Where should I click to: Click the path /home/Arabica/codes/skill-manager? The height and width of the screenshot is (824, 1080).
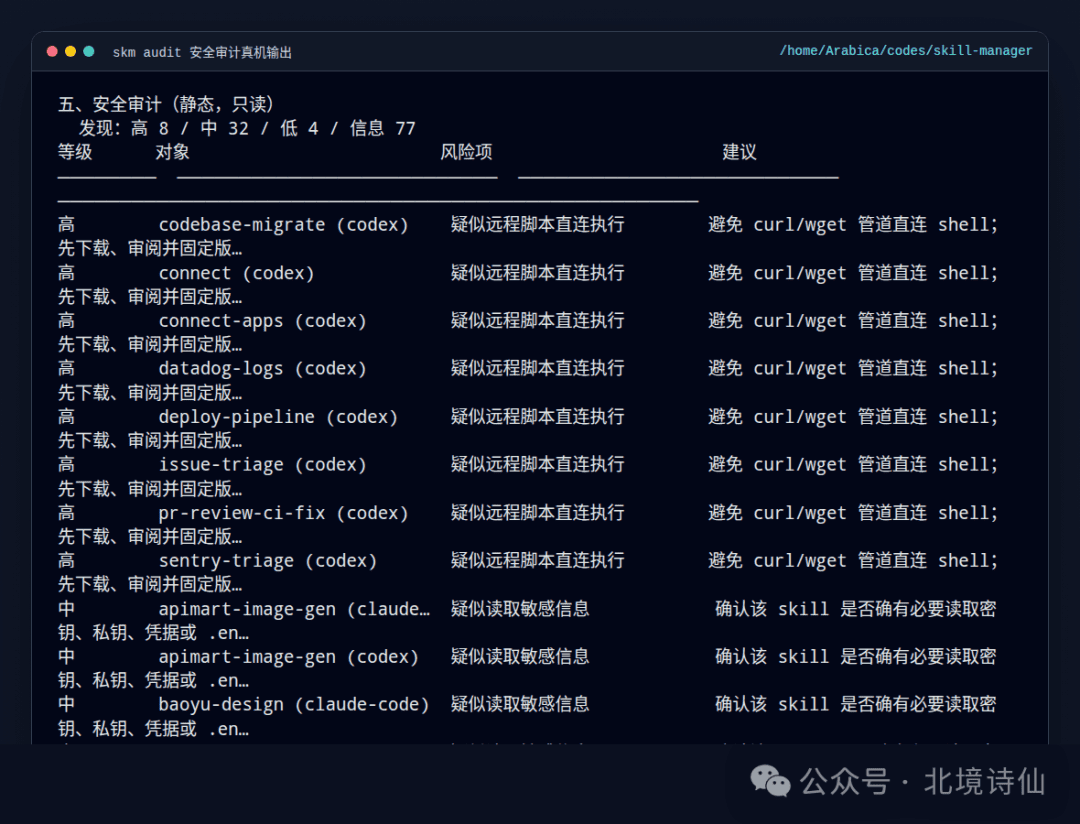[906, 51]
